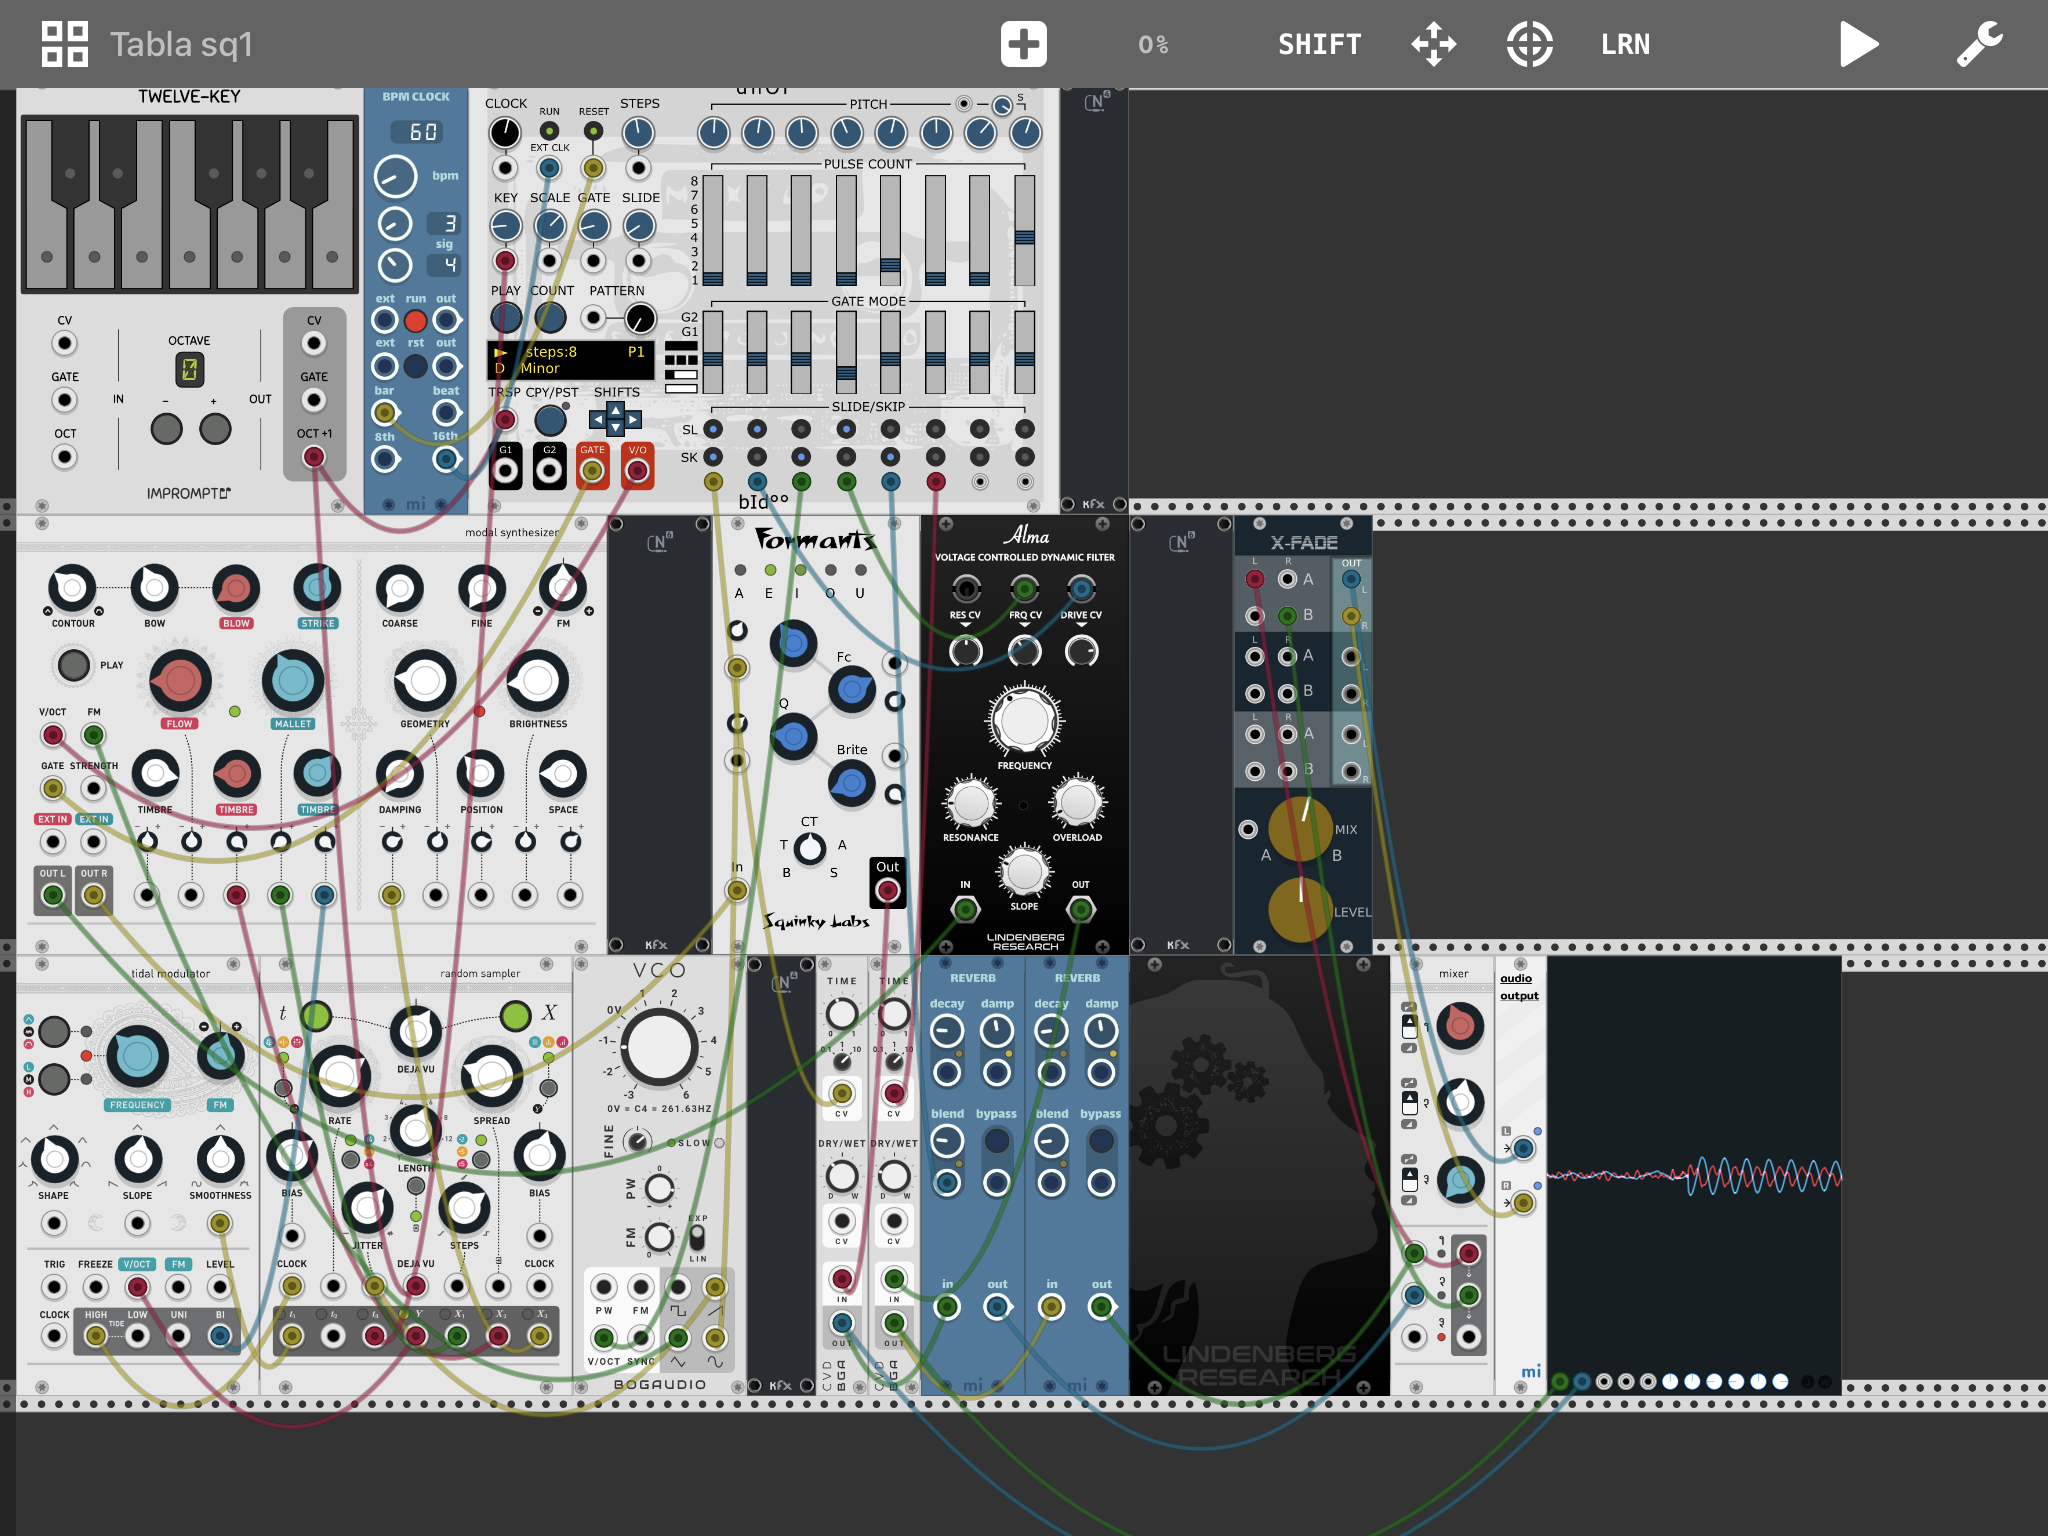Viewport: 2048px width, 1536px height.
Task: Open the module grid browser icon
Action: coord(65,44)
